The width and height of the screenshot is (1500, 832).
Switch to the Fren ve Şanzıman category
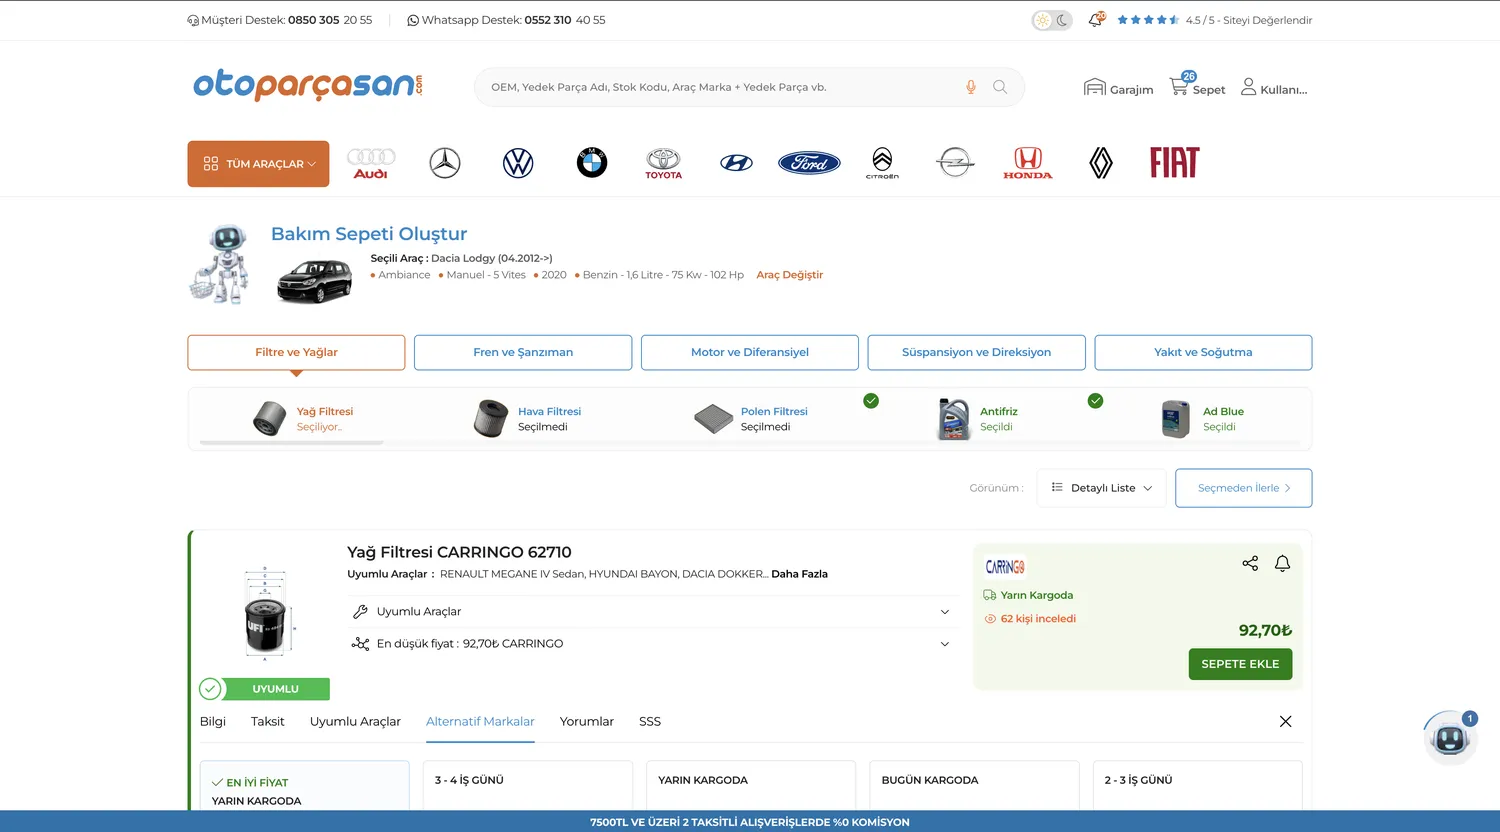[523, 352]
